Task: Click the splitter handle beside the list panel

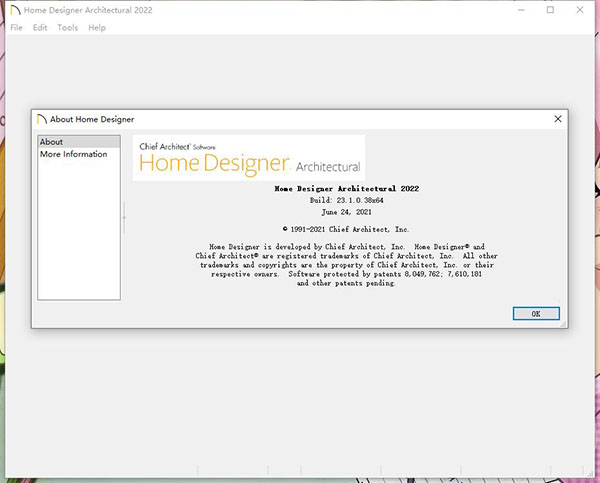Action: [125, 216]
